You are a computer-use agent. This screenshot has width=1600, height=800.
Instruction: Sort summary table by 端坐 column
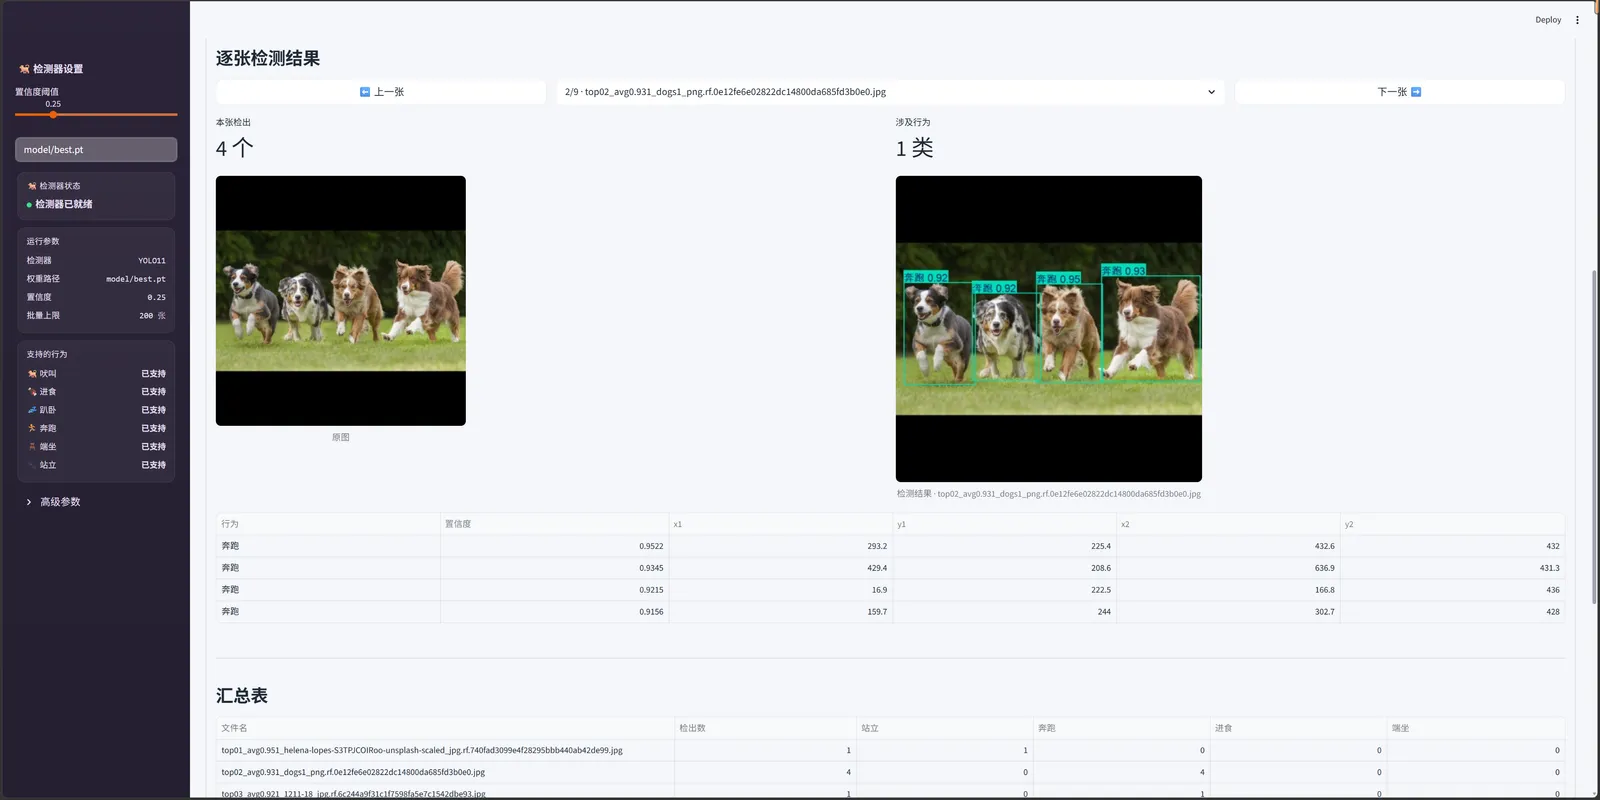[x=1476, y=728]
